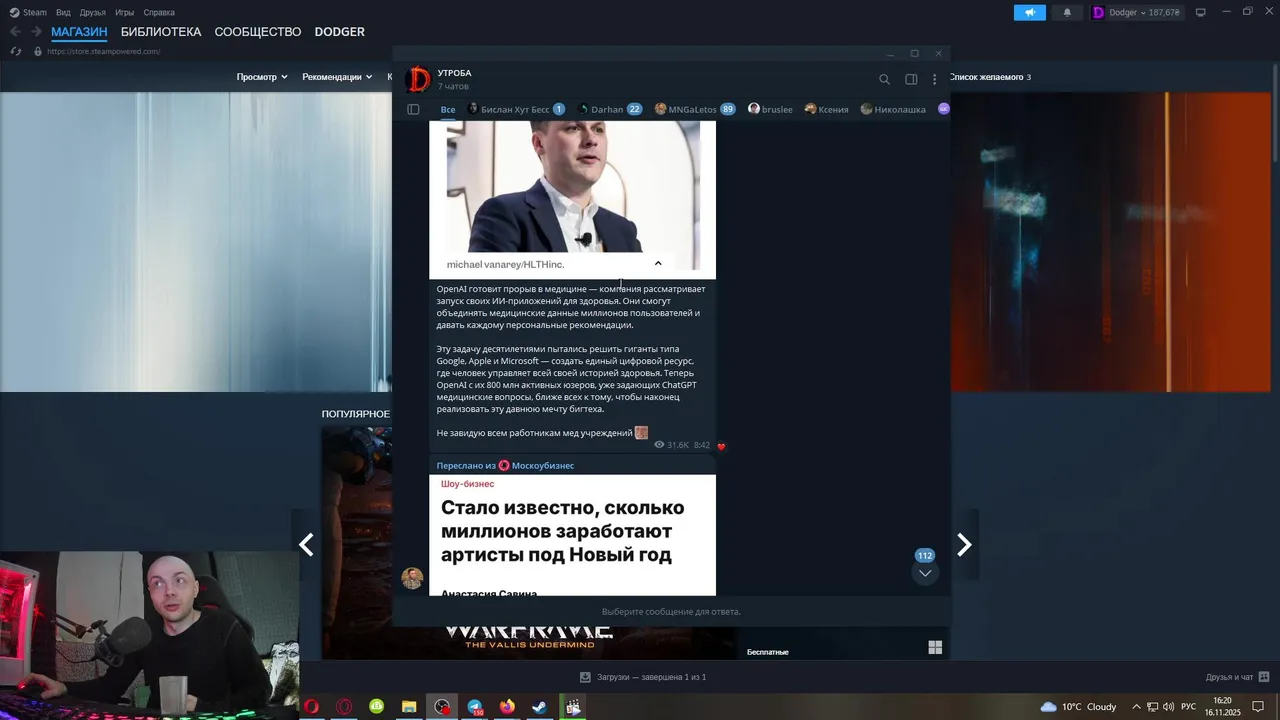The height and width of the screenshot is (720, 1280).
Task: Open Firefox from taskbar
Action: pos(507,706)
